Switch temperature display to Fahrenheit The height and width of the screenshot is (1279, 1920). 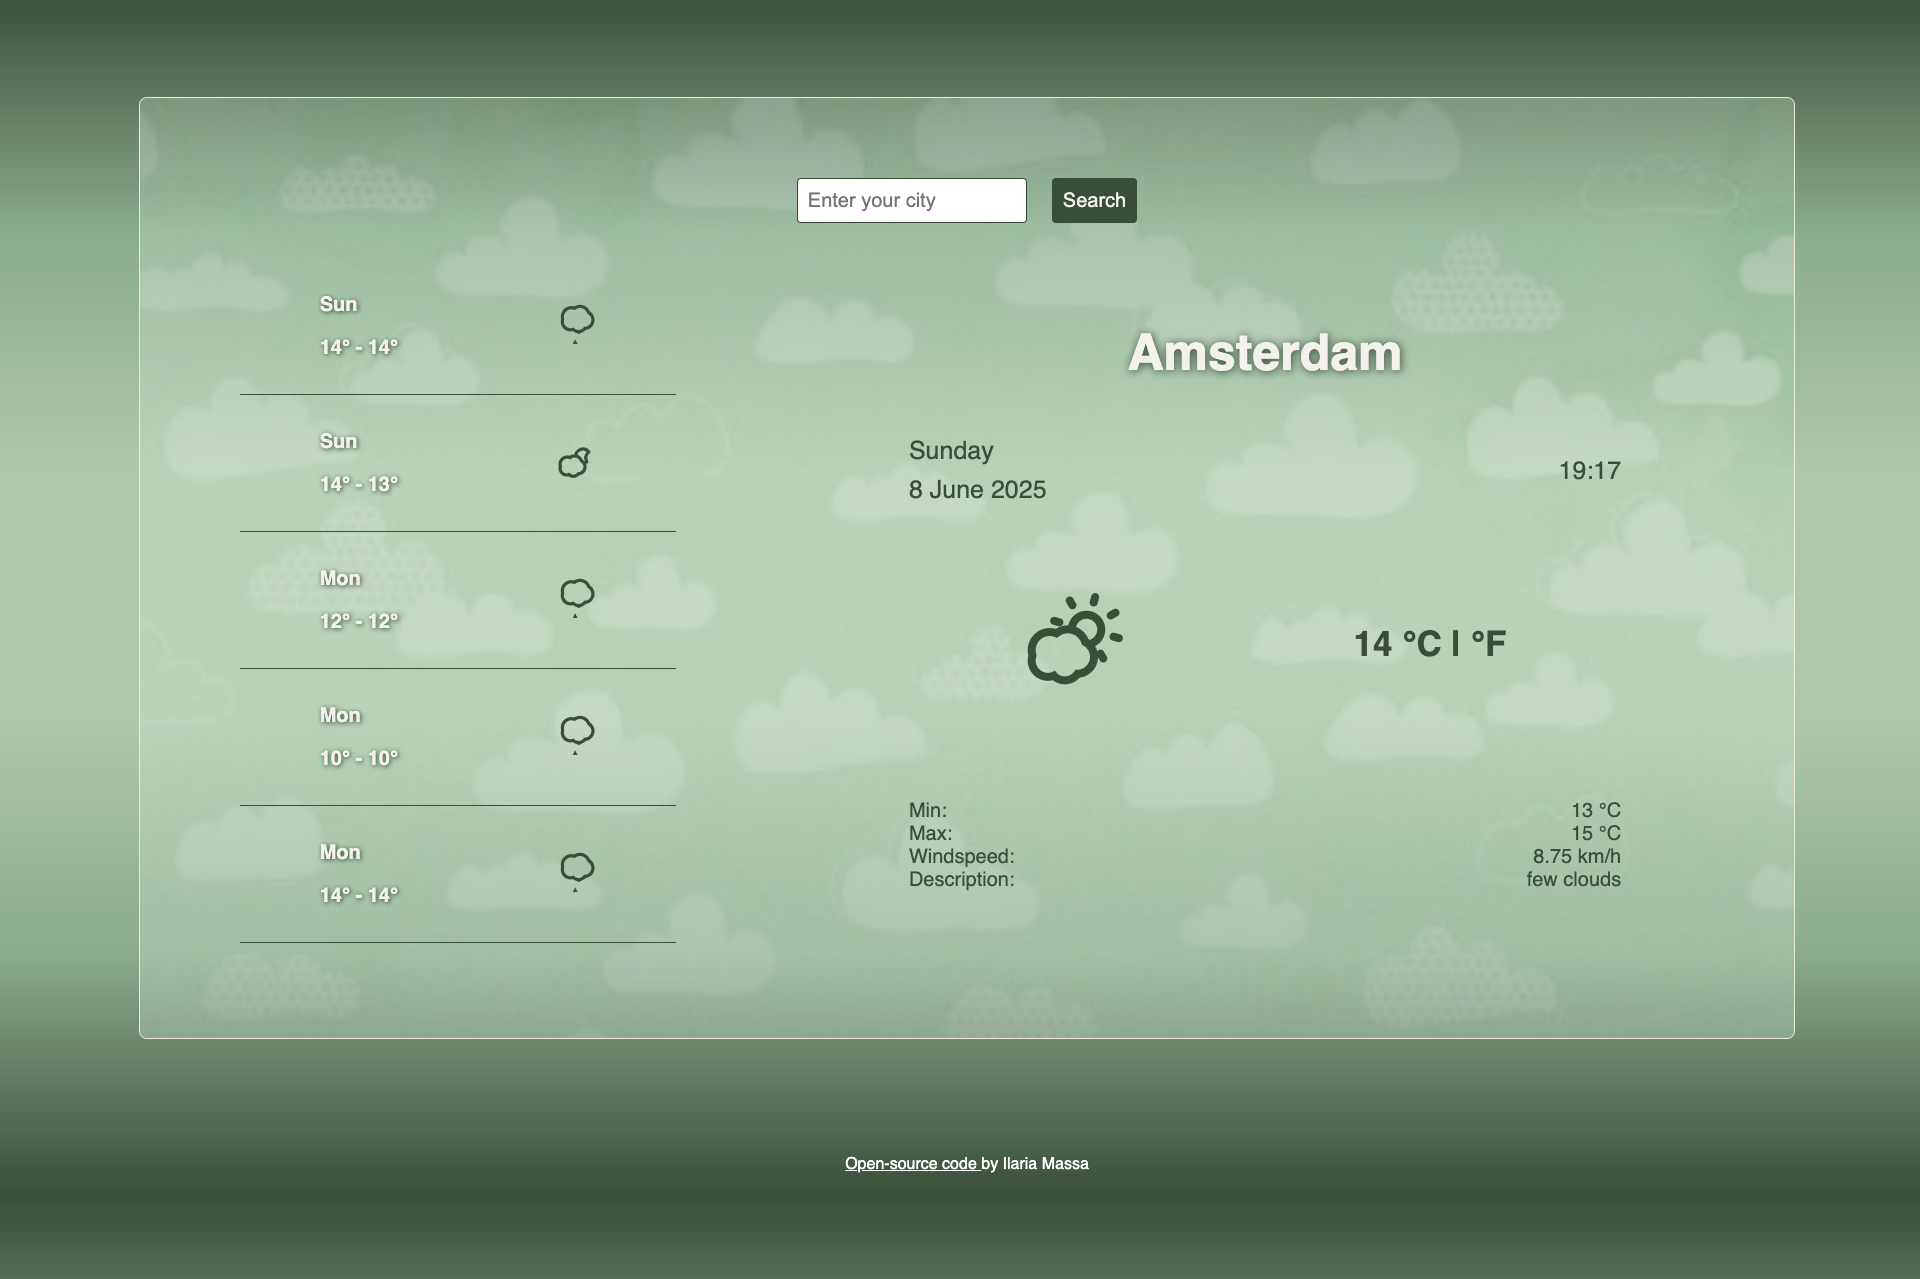[1490, 643]
